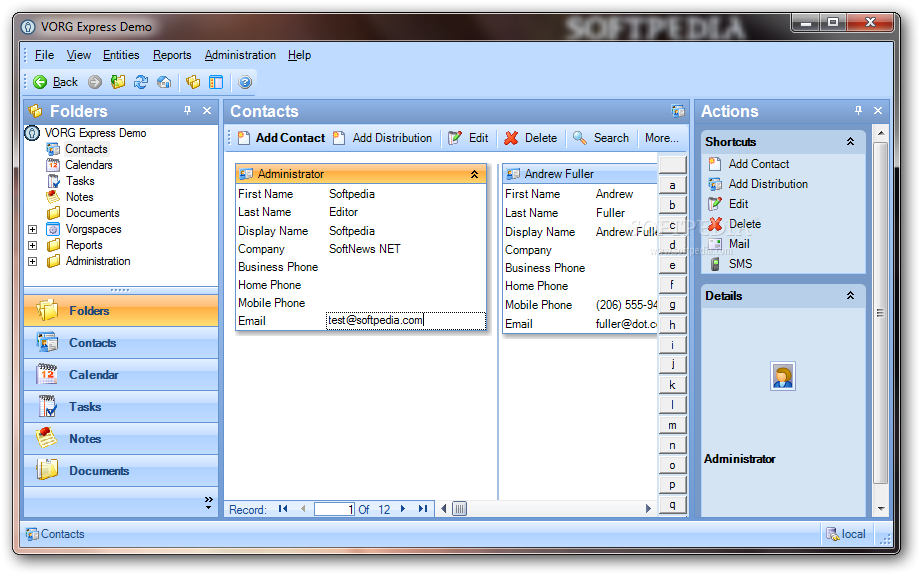The height and width of the screenshot is (575, 921).
Task: Go to the next record
Action: [x=403, y=509]
